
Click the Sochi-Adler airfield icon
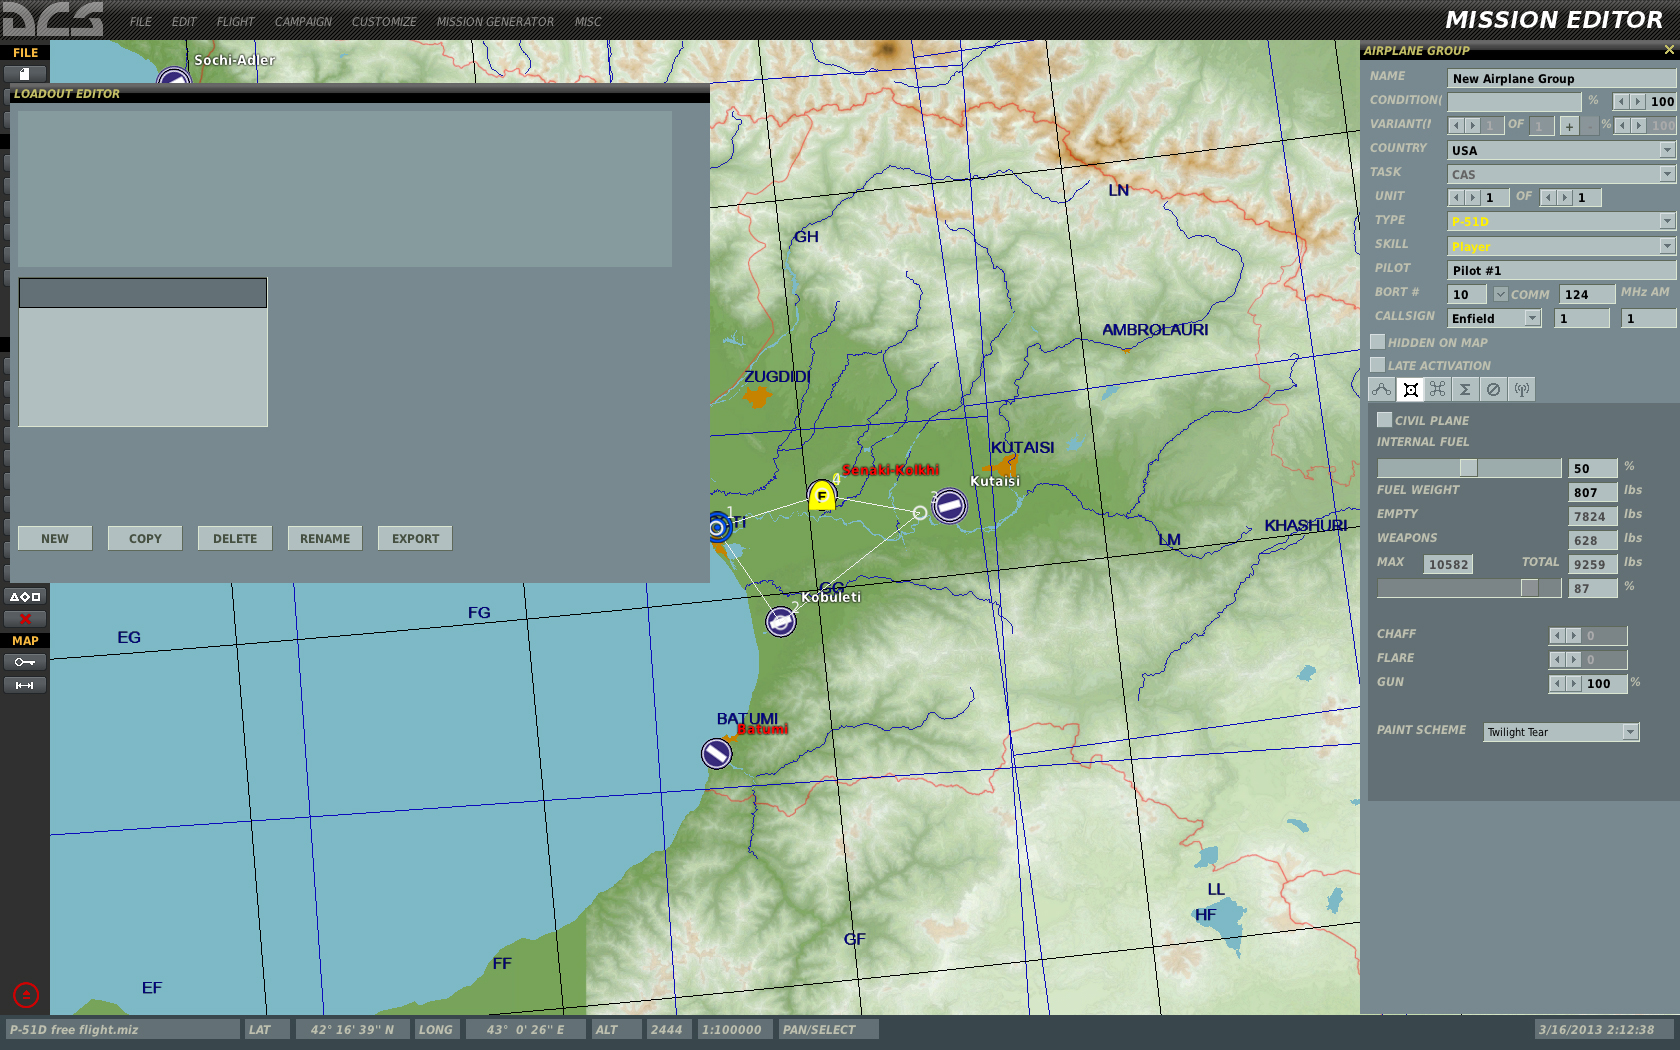[174, 76]
